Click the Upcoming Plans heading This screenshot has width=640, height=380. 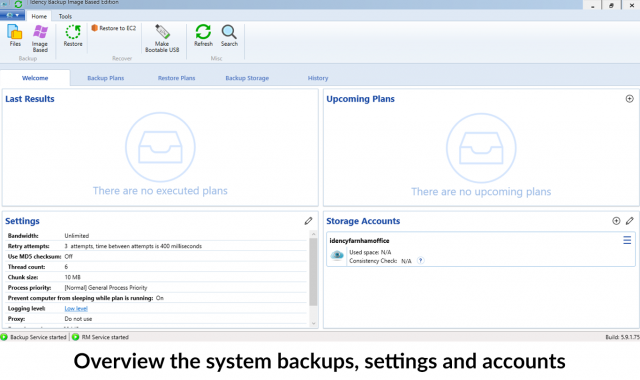(x=360, y=99)
